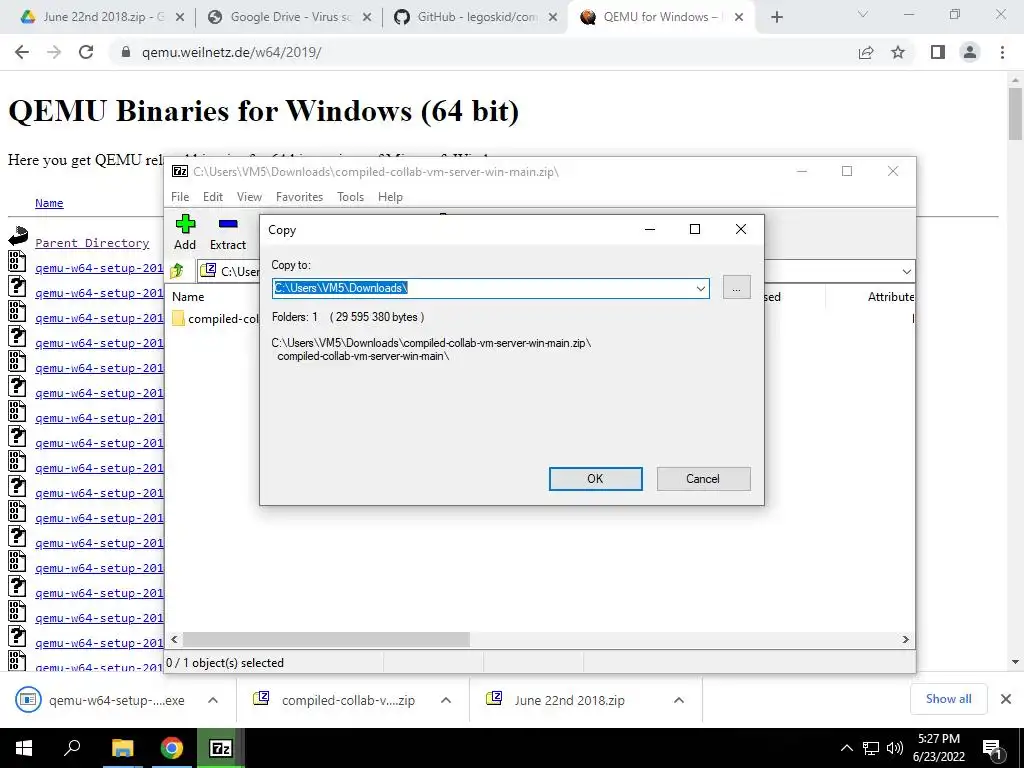1024x768 pixels.
Task: Close the QEMU for Windows tab
Action: pos(739,18)
